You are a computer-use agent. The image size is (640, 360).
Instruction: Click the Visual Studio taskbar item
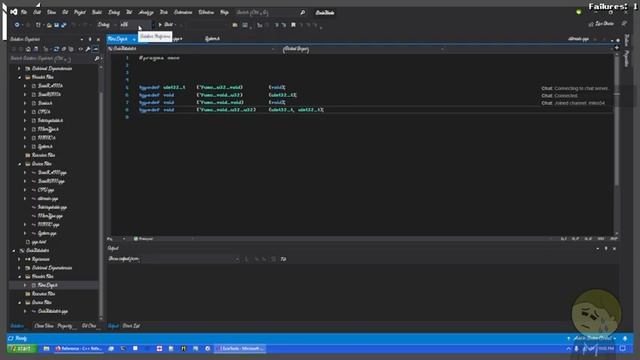(x=241, y=349)
